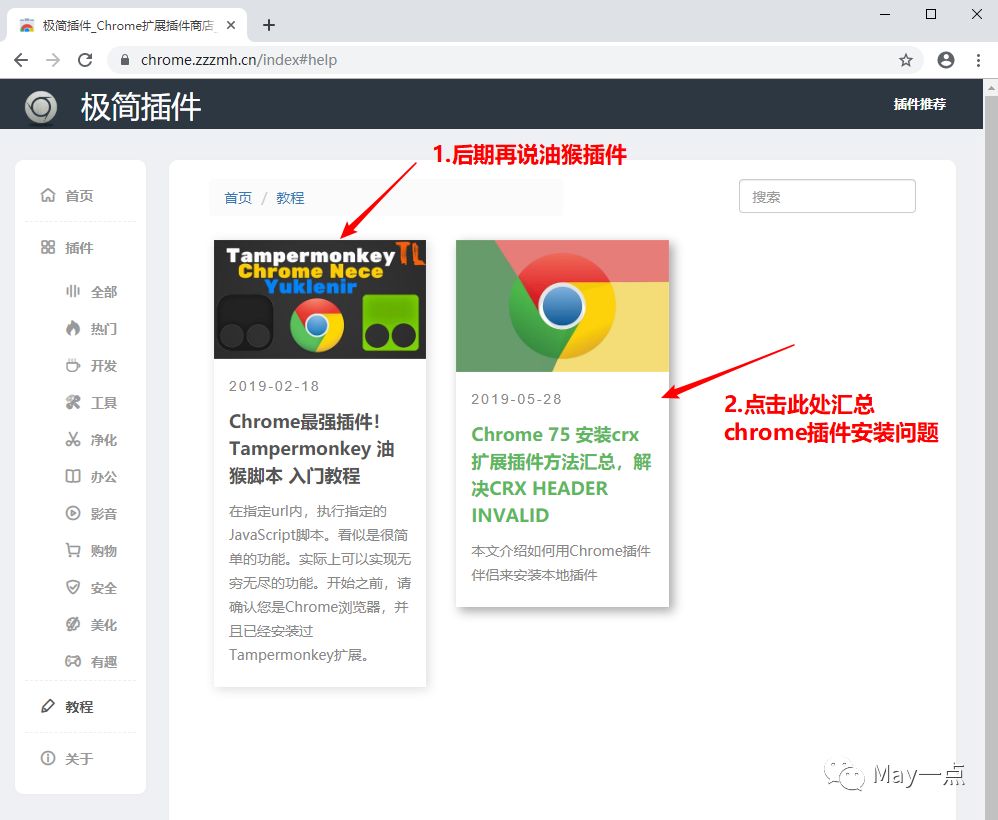The image size is (998, 820).
Task: Click the browser forward arrow
Action: click(x=53, y=60)
